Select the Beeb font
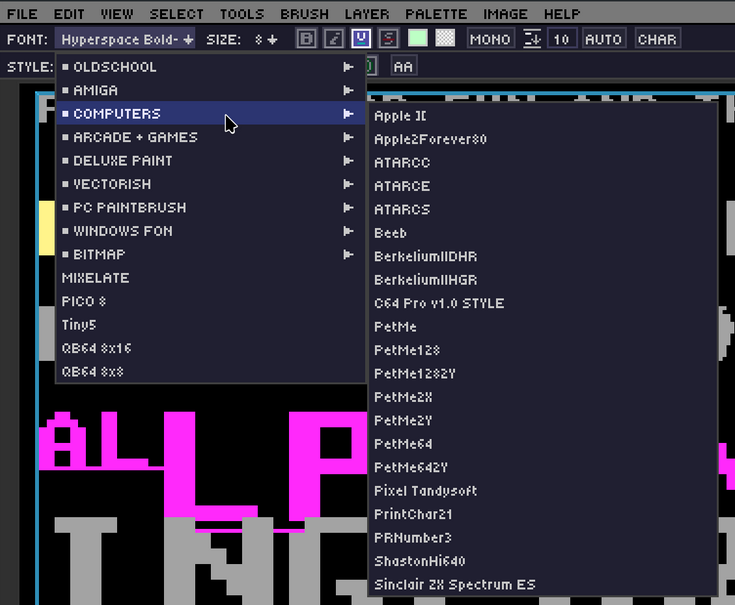 point(543,233)
